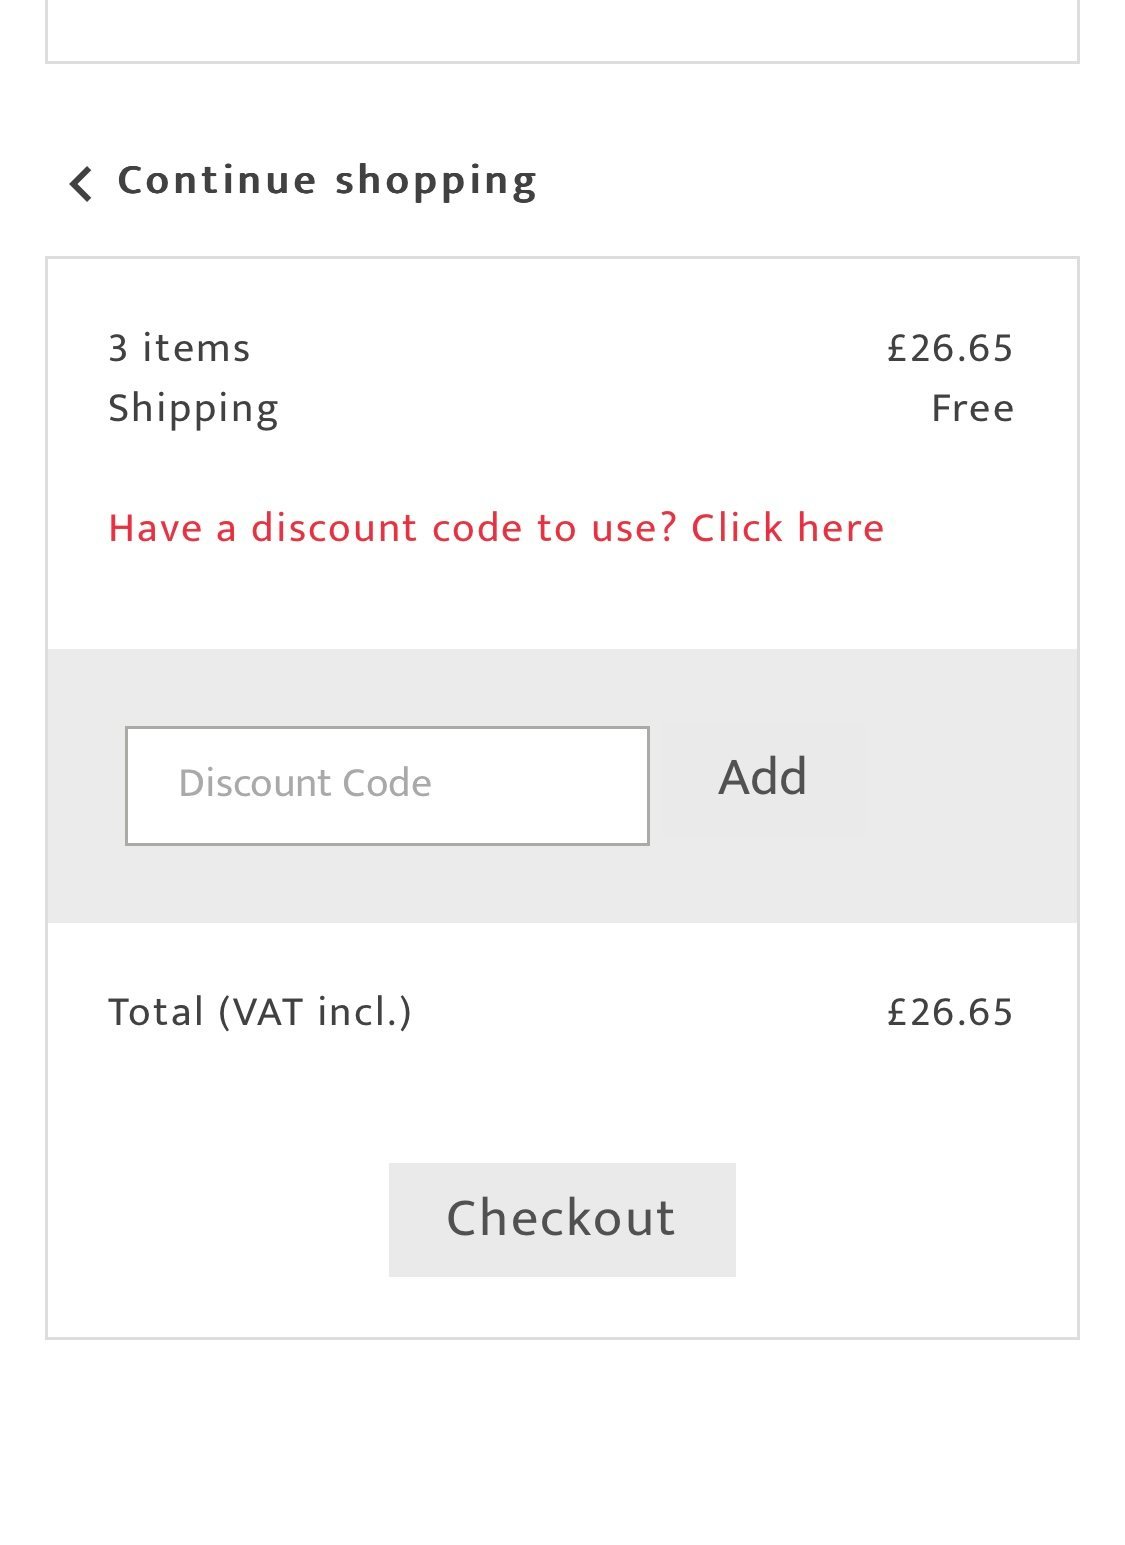This screenshot has height=1545, width=1125.
Task: Click the £26.65 total amount
Action: click(949, 1012)
